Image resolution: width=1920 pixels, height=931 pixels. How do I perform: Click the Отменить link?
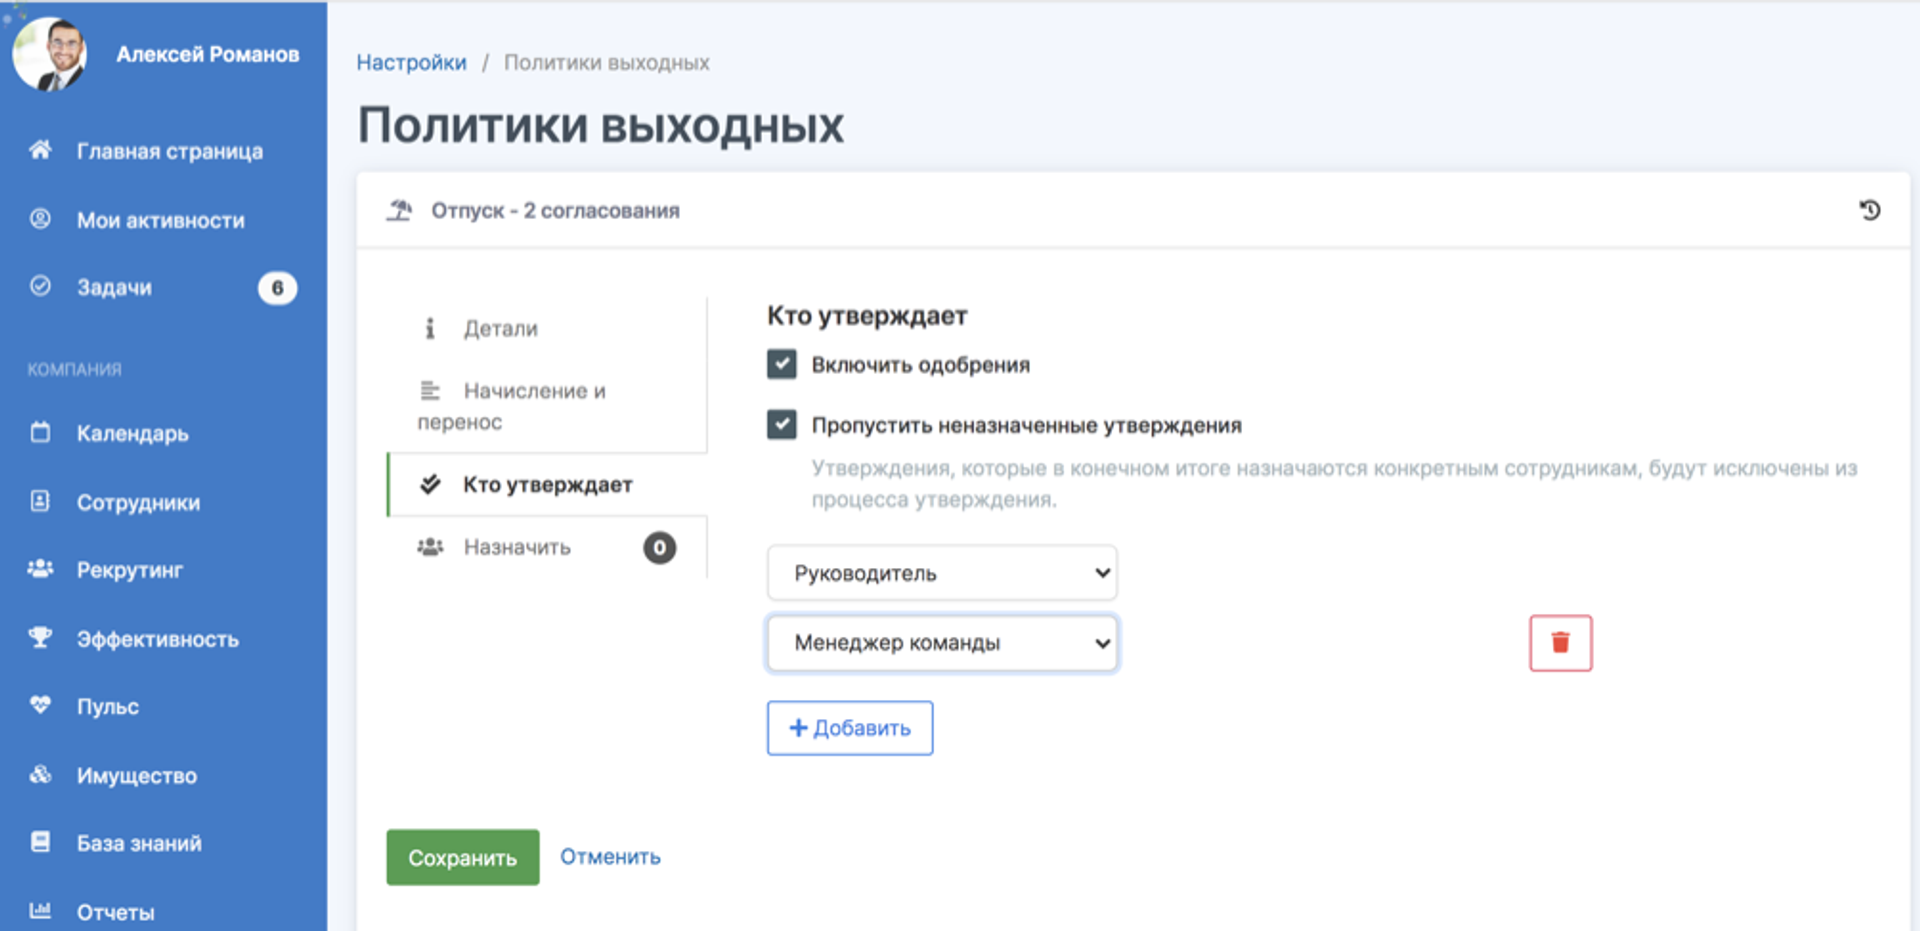click(x=610, y=857)
